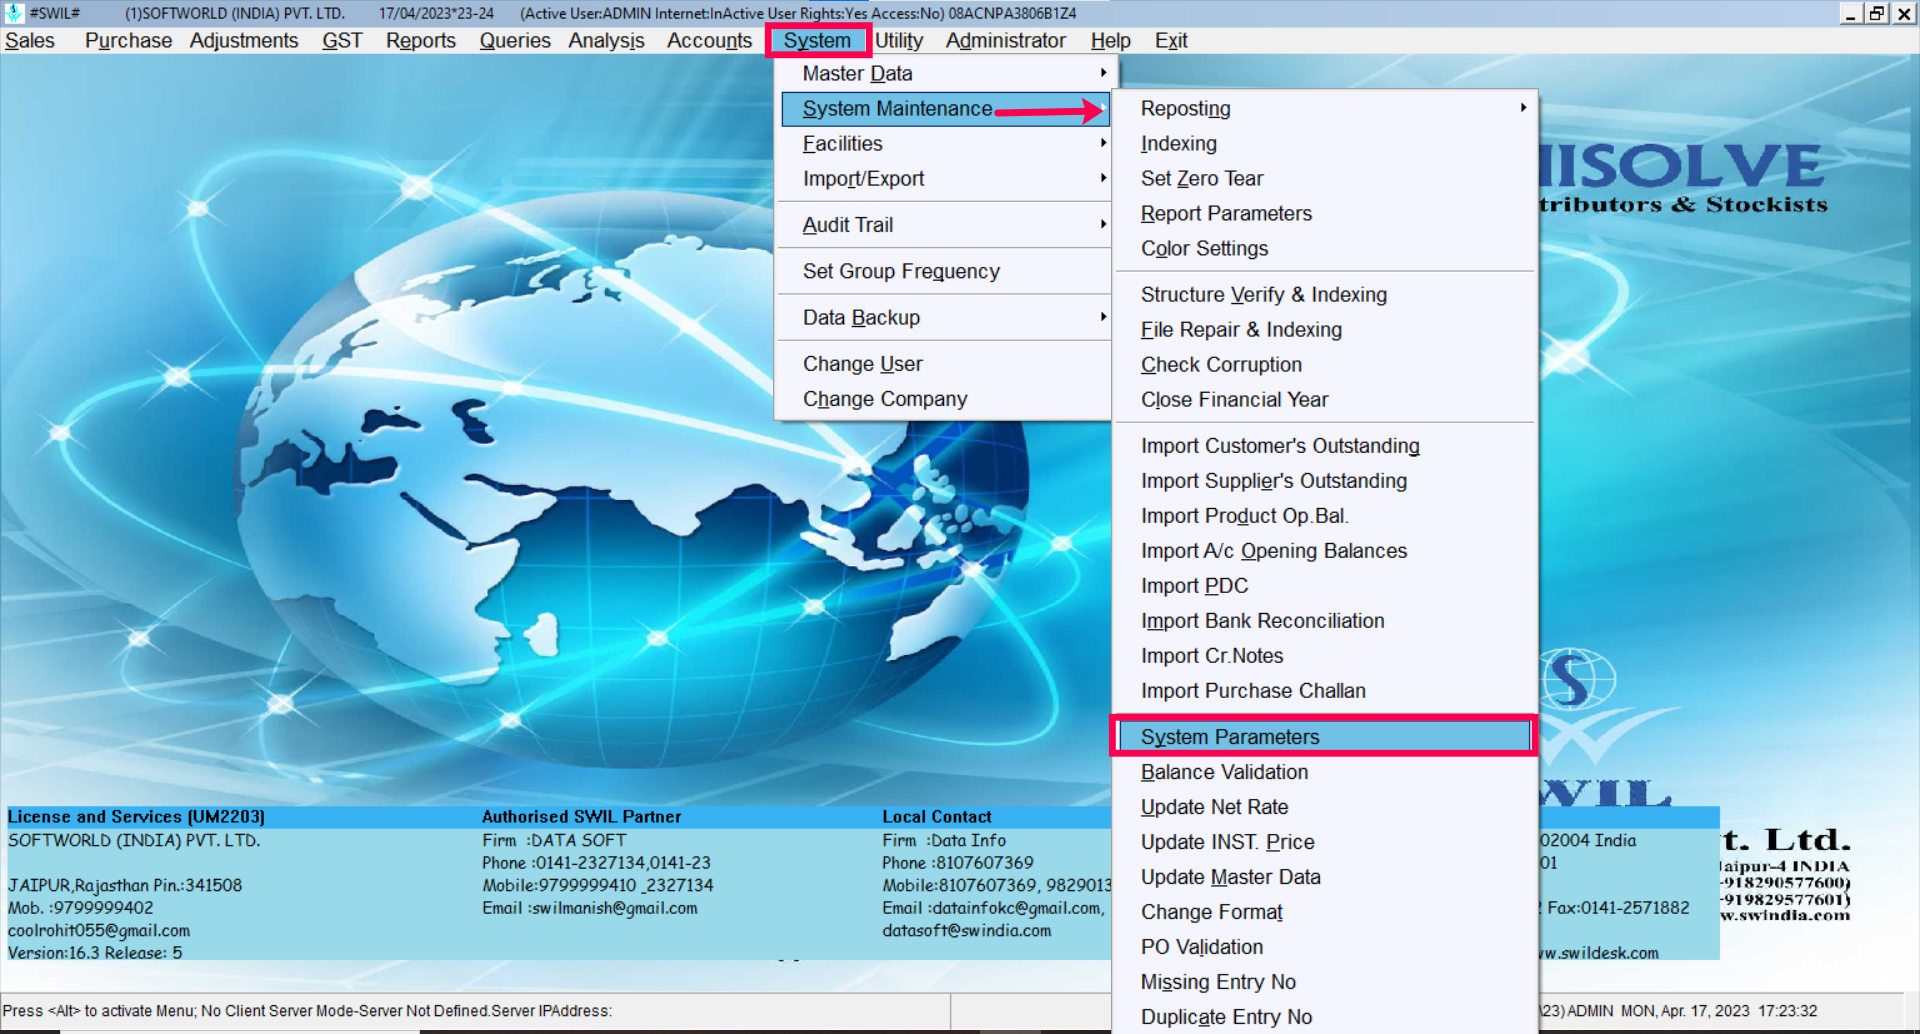
Task: Open the Accounts menu
Action: tap(709, 41)
